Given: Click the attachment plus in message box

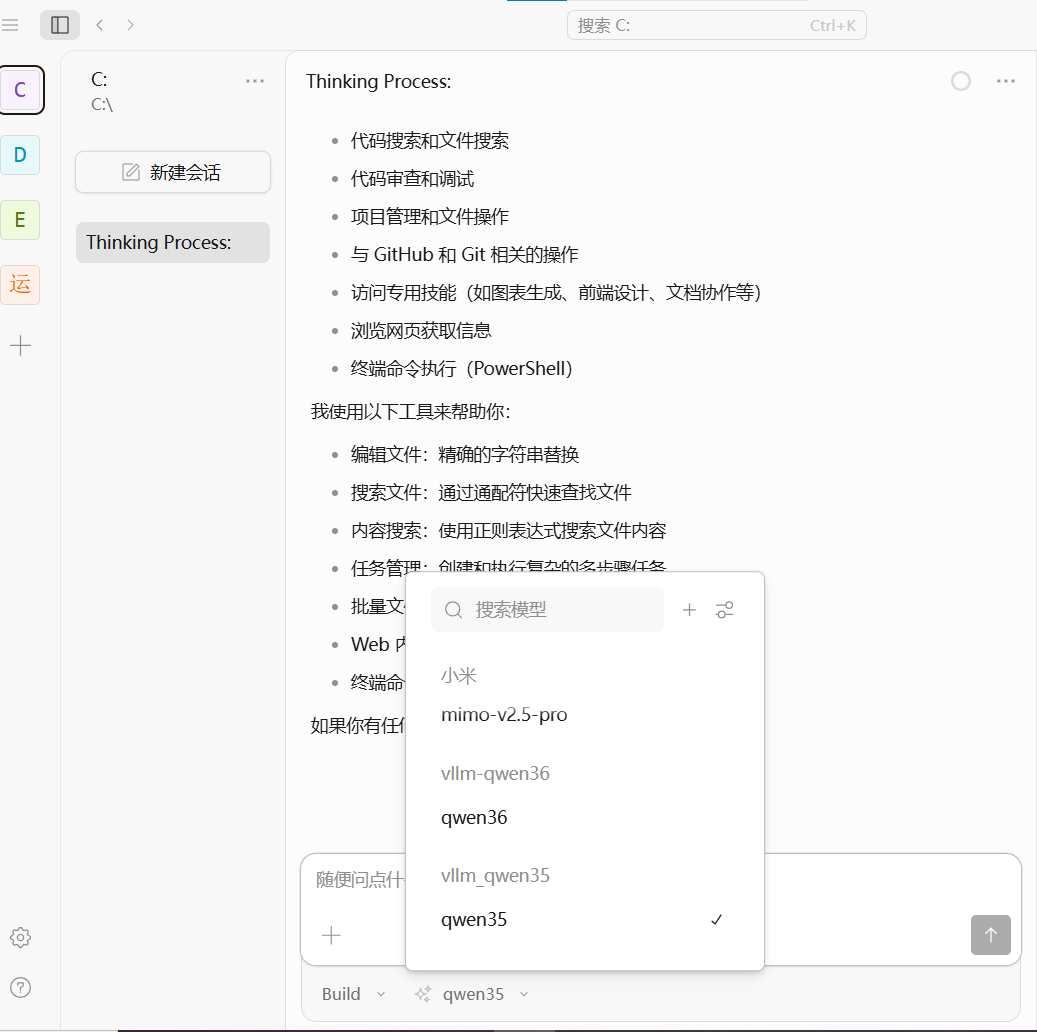Looking at the screenshot, I should (331, 935).
